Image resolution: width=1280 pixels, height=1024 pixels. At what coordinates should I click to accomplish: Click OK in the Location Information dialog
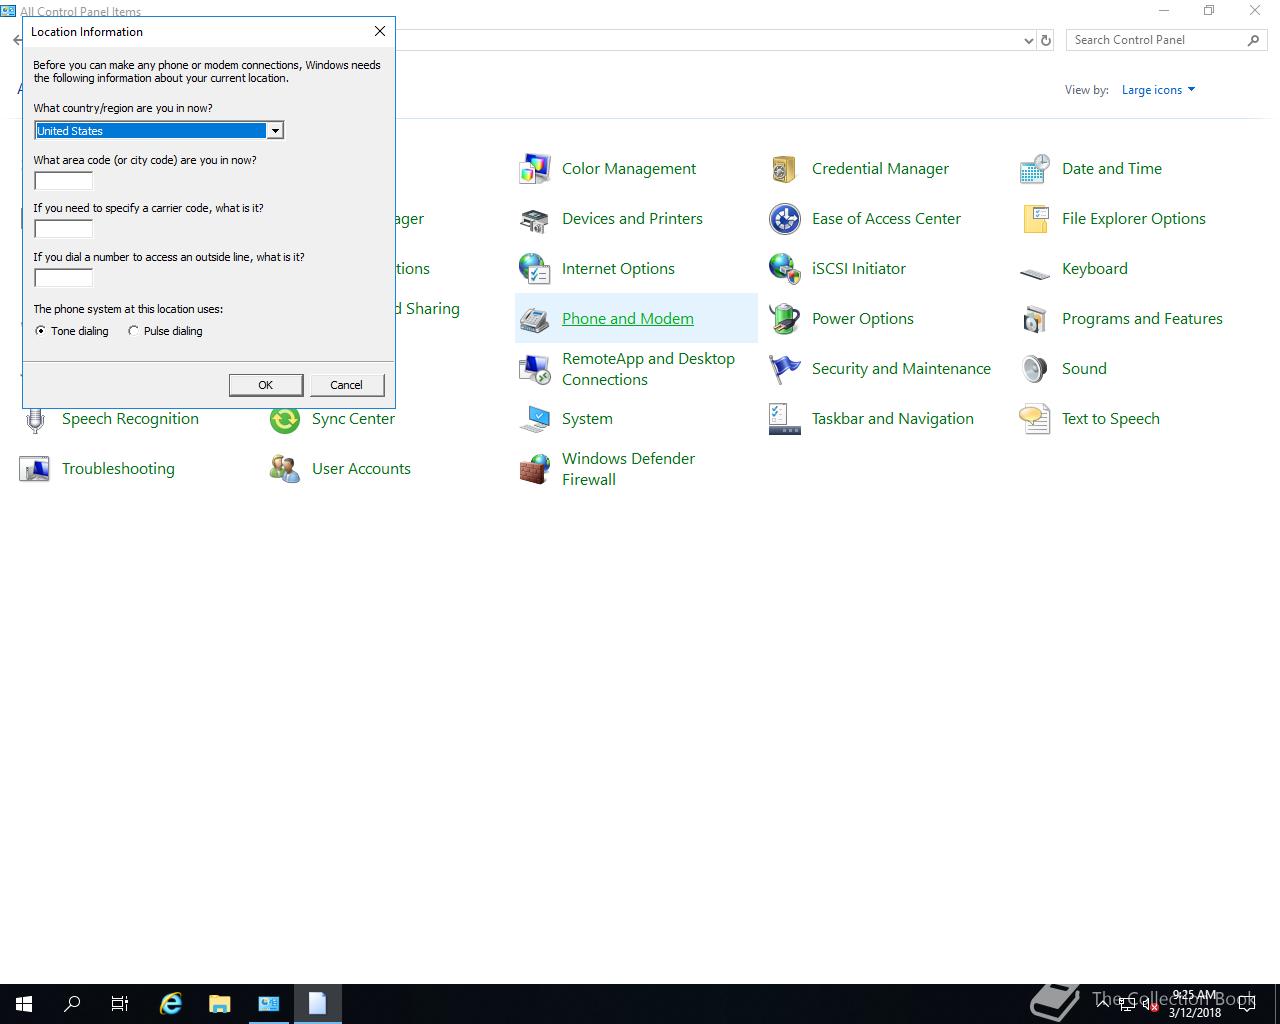tap(265, 385)
